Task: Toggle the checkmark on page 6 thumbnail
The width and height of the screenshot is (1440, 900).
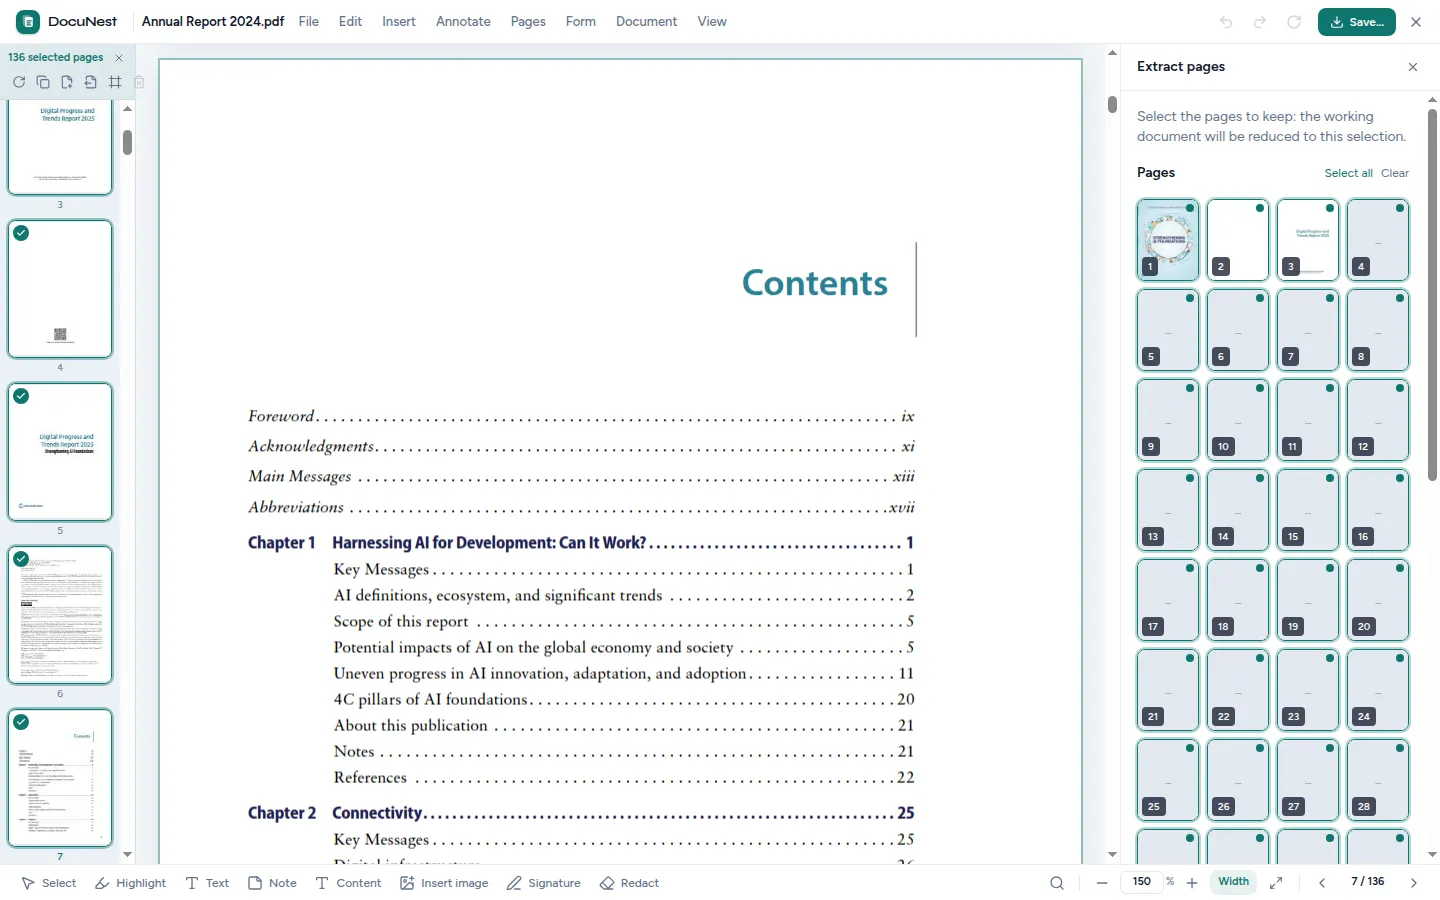Action: pyautogui.click(x=21, y=559)
